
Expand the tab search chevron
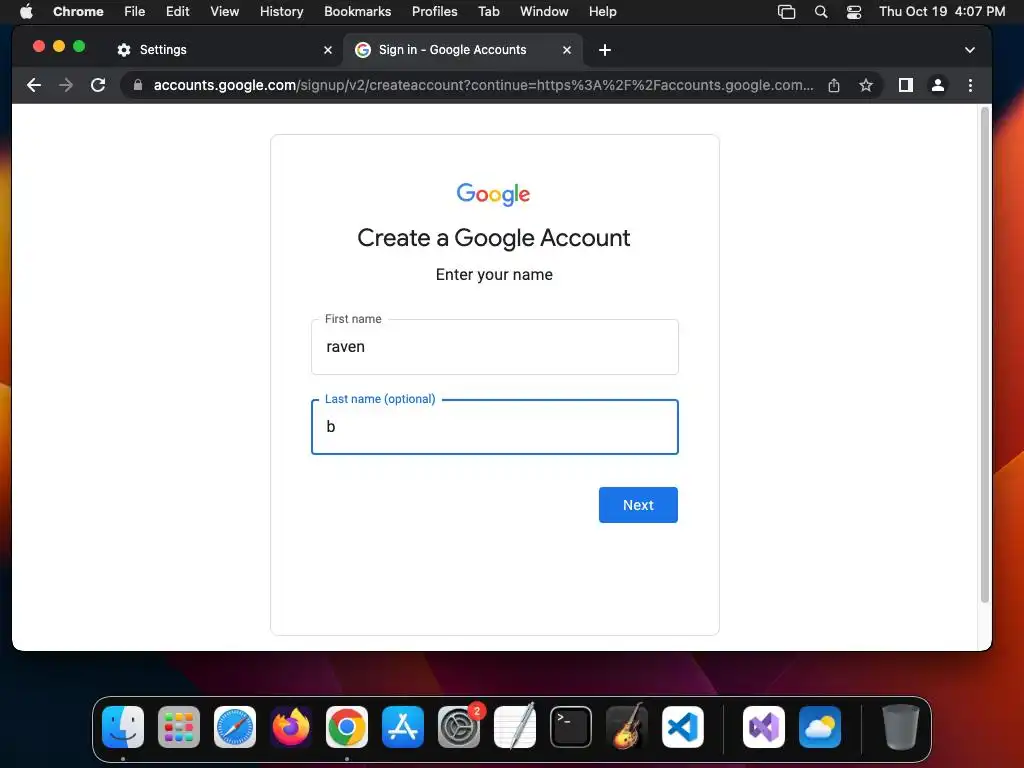coord(970,50)
